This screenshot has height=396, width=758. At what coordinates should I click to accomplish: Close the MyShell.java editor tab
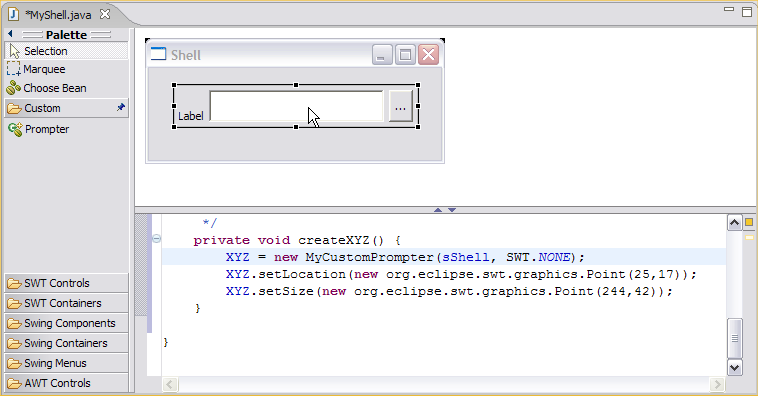(104, 15)
